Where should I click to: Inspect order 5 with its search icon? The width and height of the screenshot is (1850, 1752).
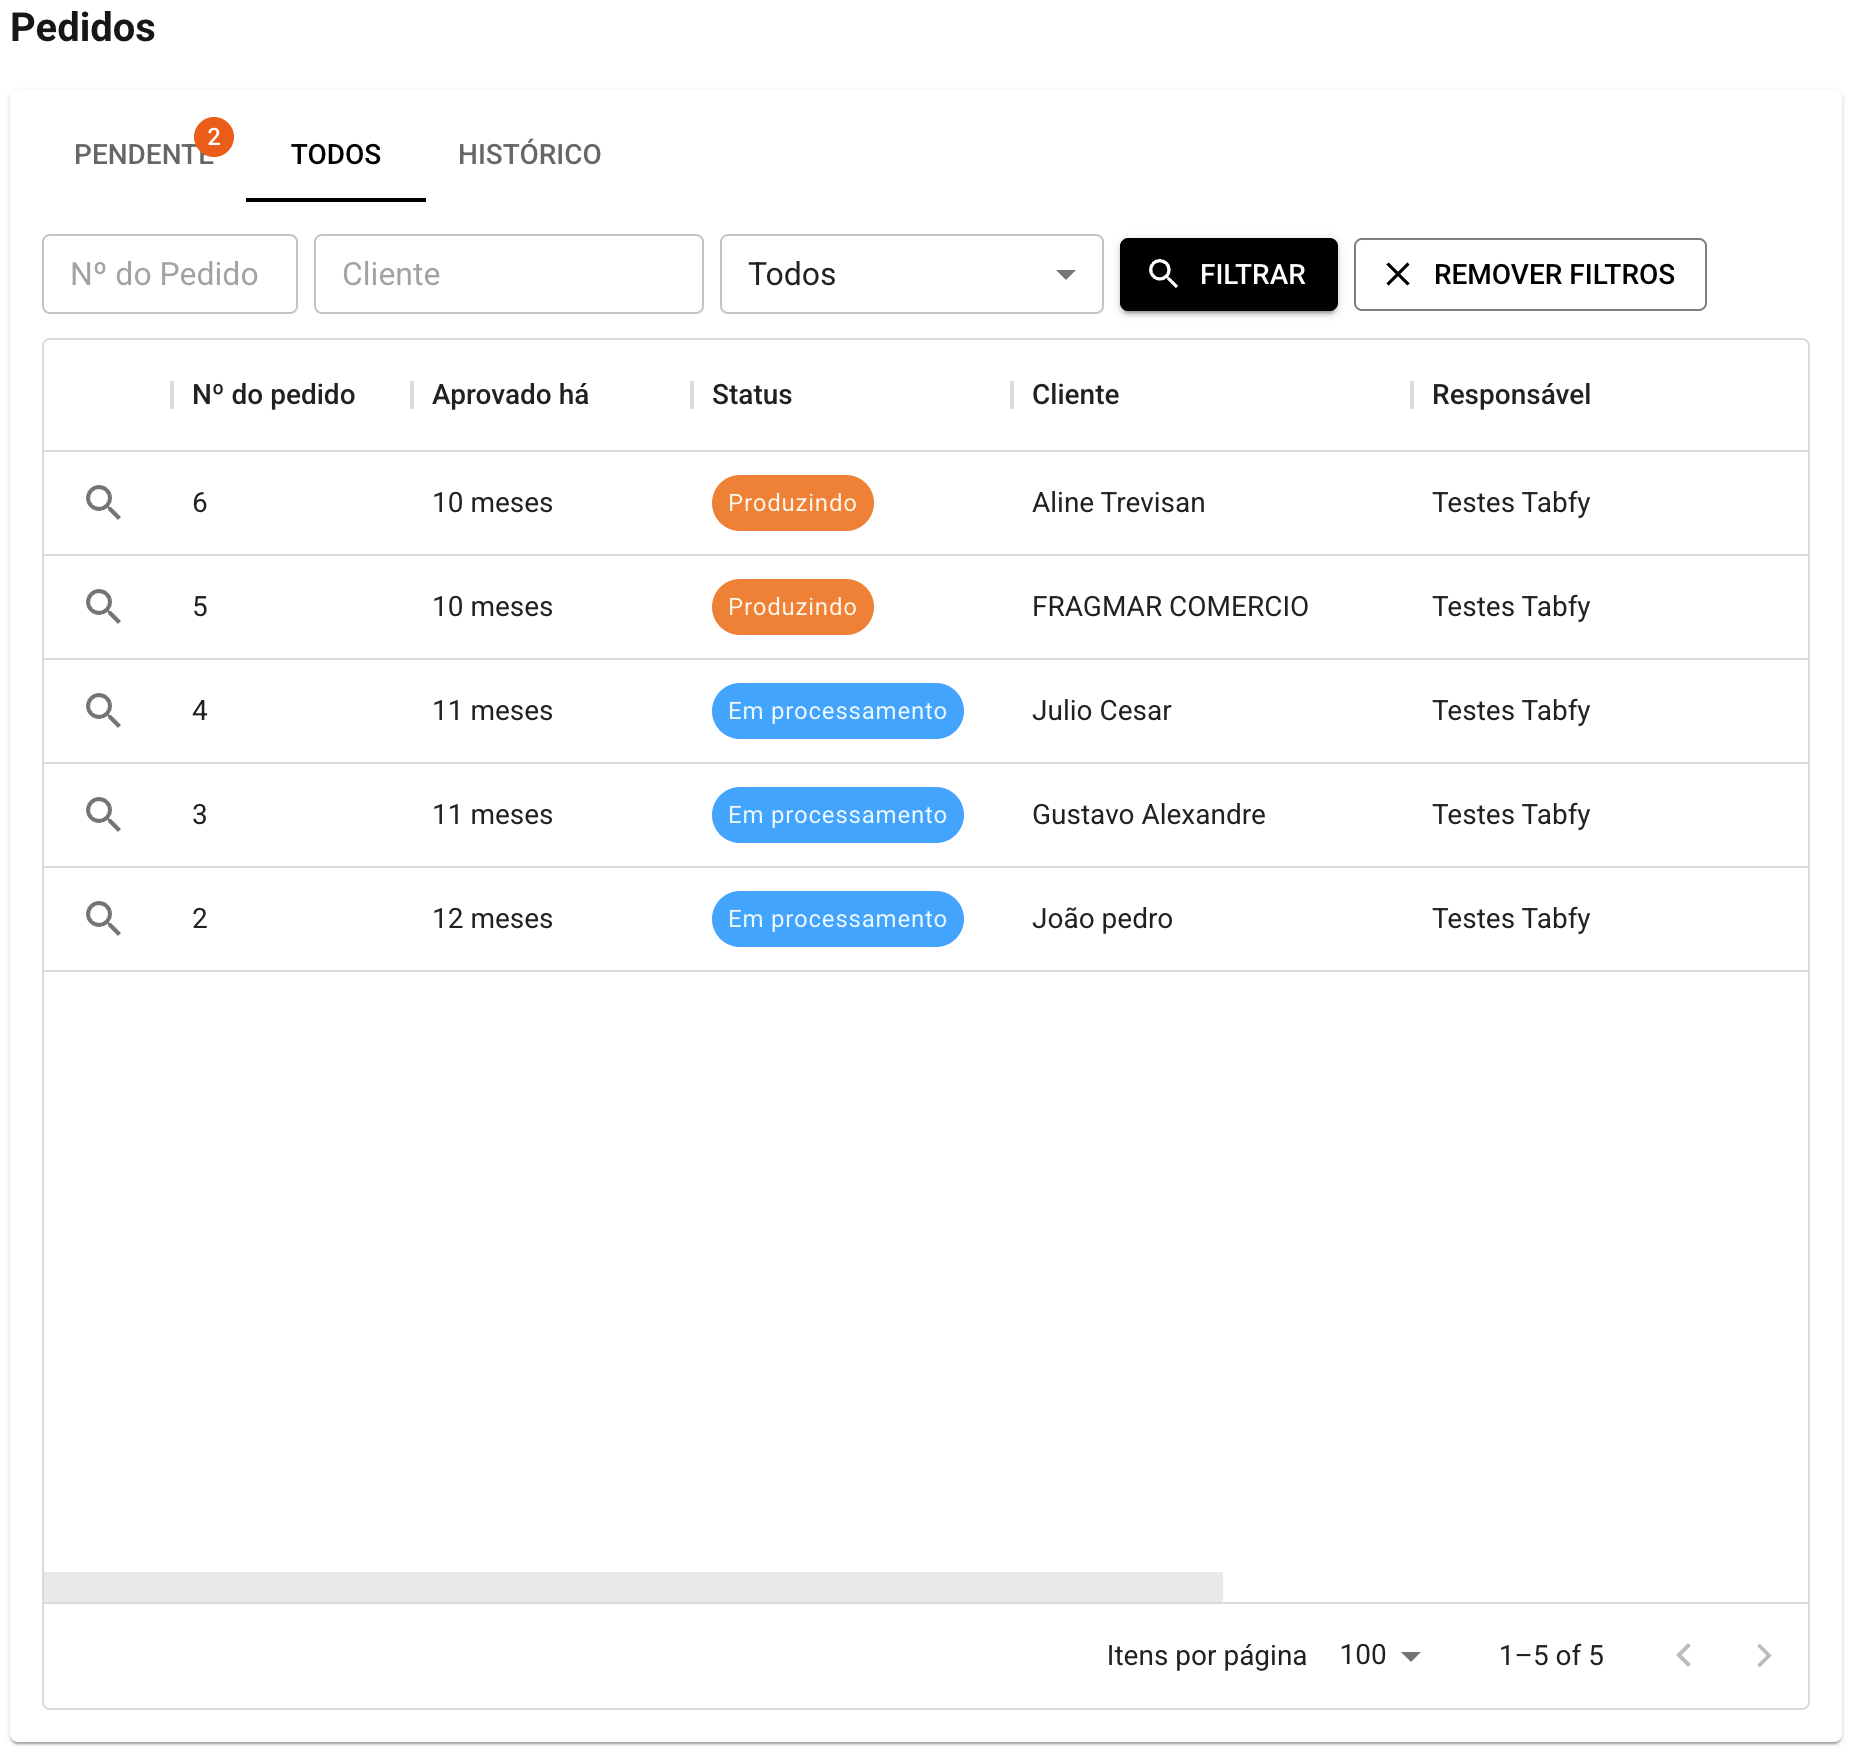[103, 606]
